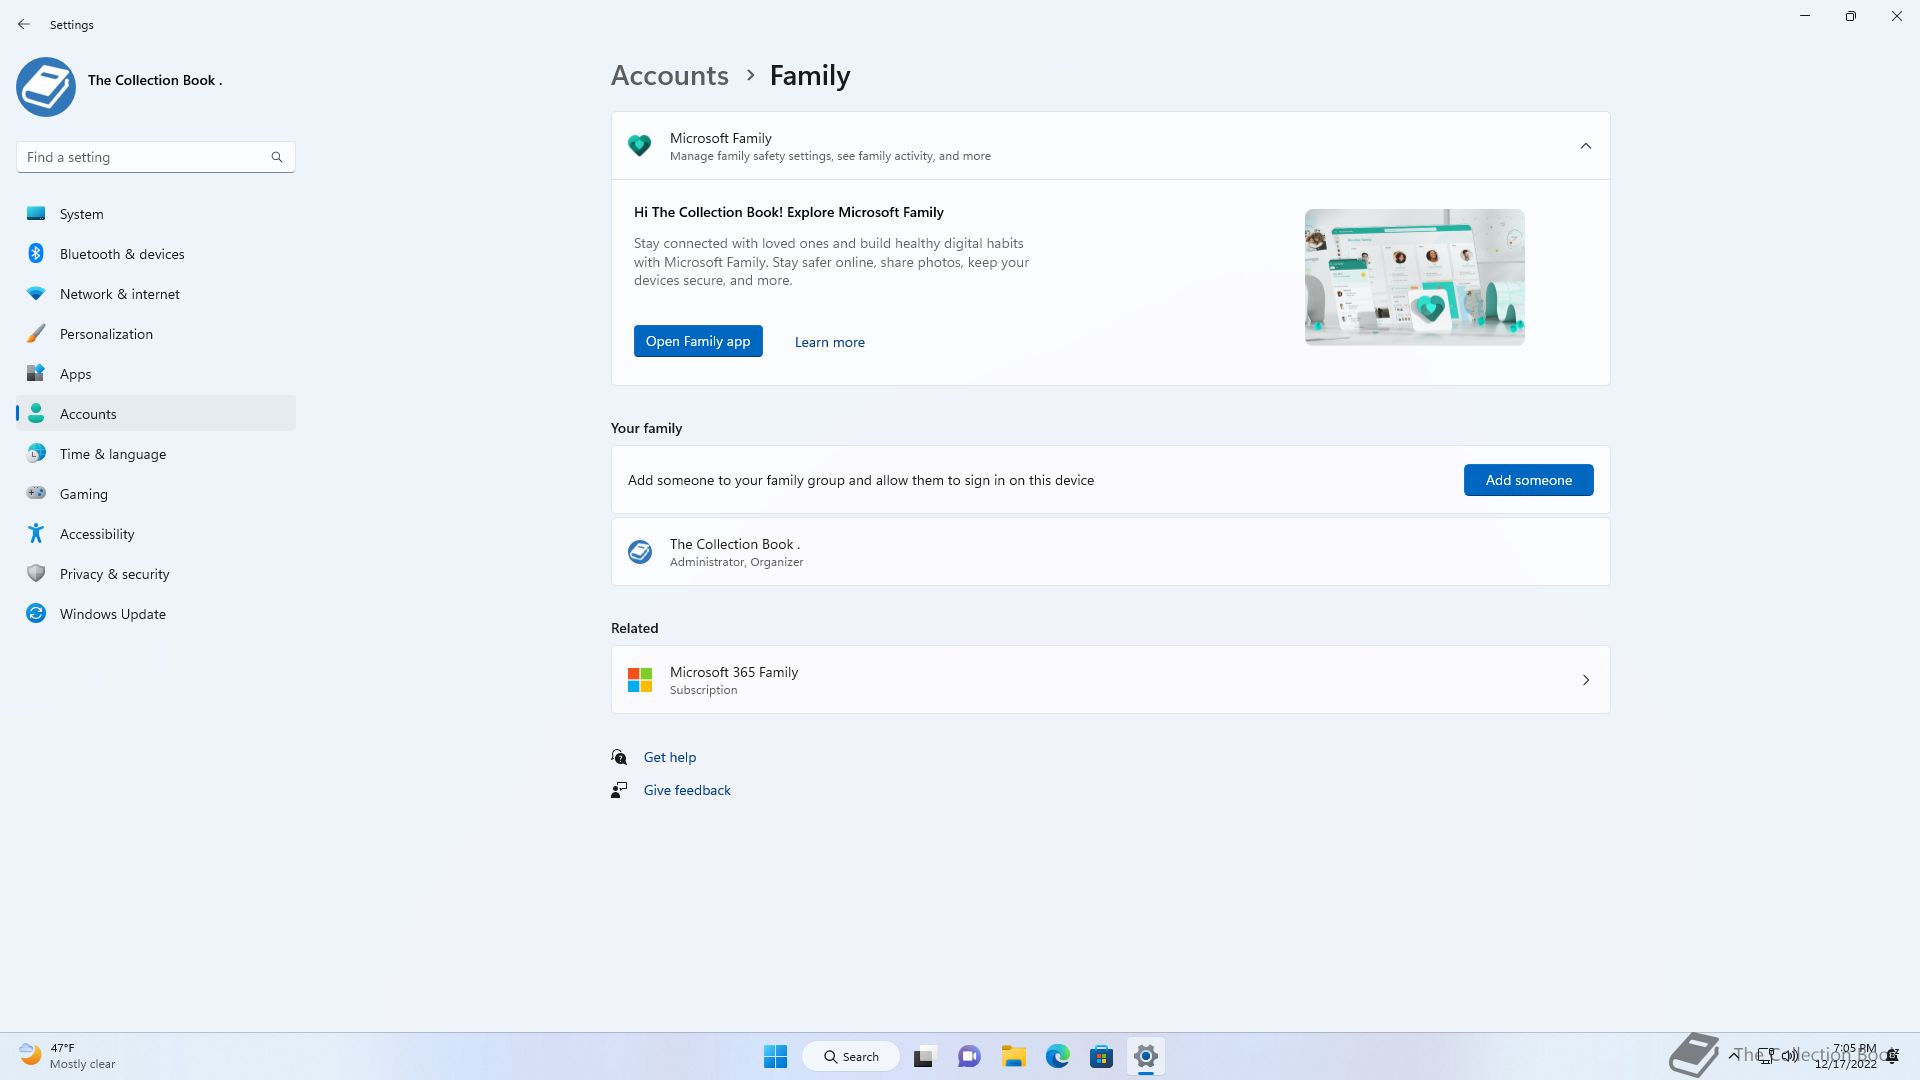Open File Explorer from taskbar
Image resolution: width=1920 pixels, height=1080 pixels.
(1013, 1056)
